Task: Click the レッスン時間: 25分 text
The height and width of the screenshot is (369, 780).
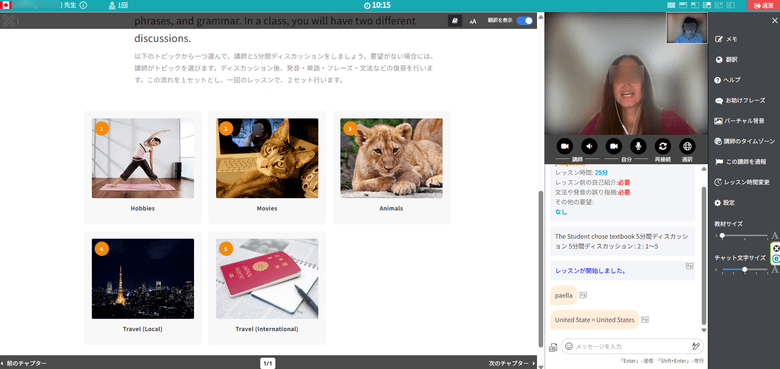Action: pos(581,173)
